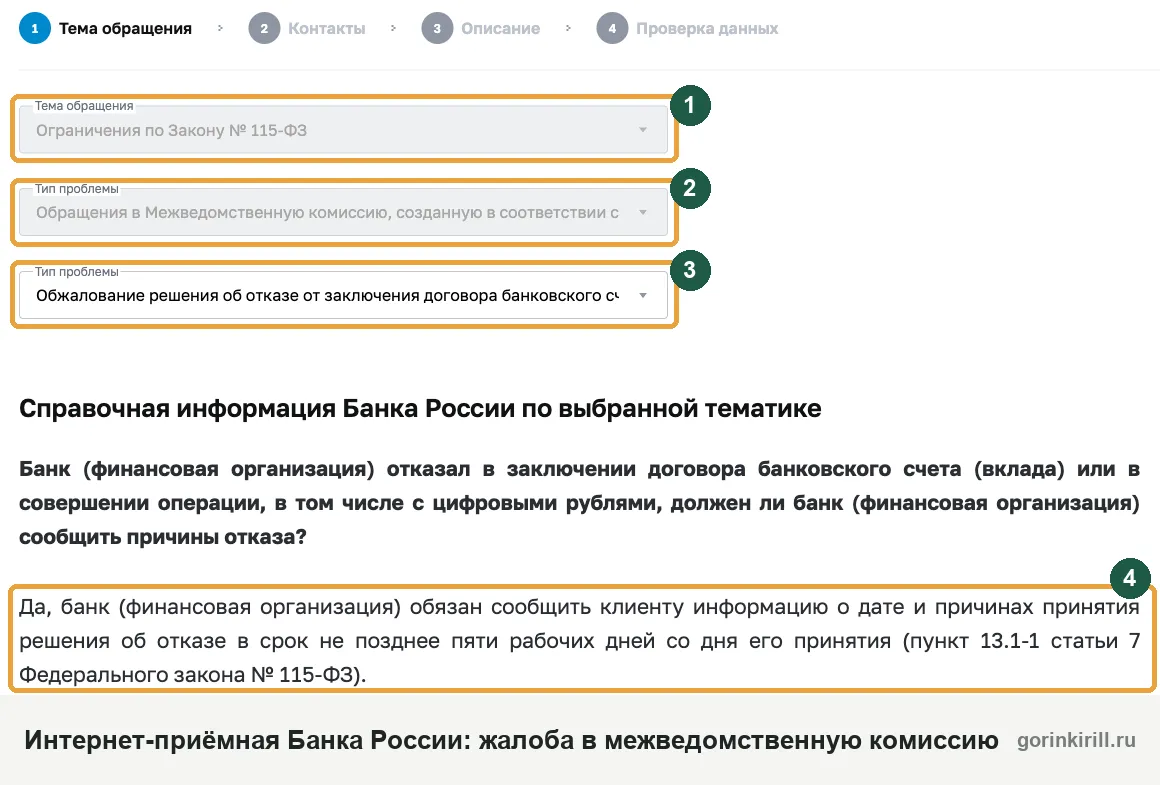This screenshot has height=785, width=1160.
Task: Click arrow beside Обращения в Межведомственную комиссию
Action: click(643, 213)
